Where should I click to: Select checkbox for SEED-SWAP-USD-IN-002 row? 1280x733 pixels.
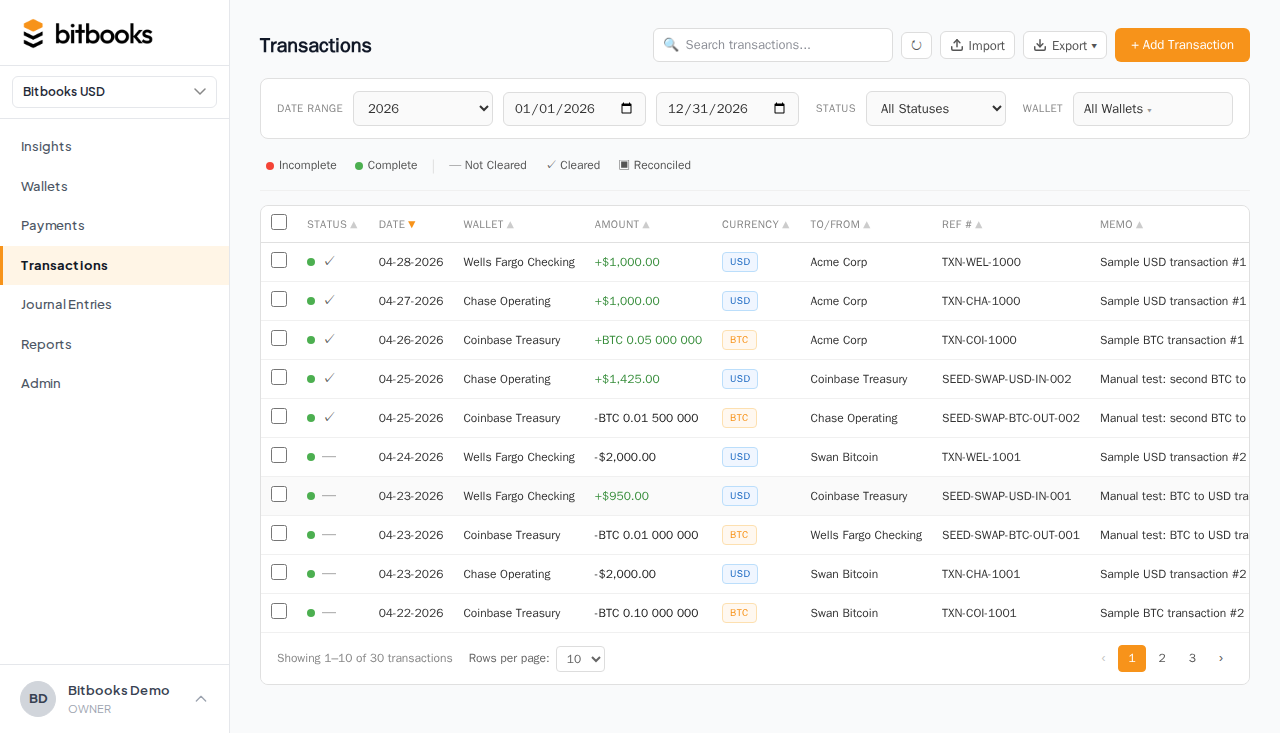(x=279, y=377)
